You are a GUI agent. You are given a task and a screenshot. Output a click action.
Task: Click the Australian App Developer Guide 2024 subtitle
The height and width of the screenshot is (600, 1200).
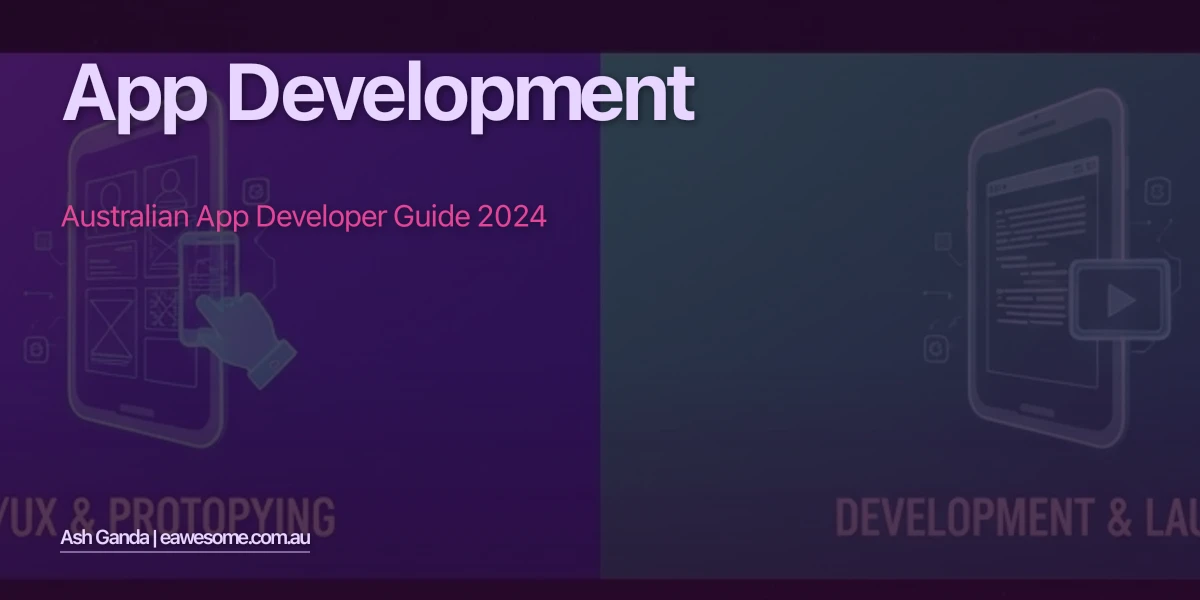click(x=304, y=216)
